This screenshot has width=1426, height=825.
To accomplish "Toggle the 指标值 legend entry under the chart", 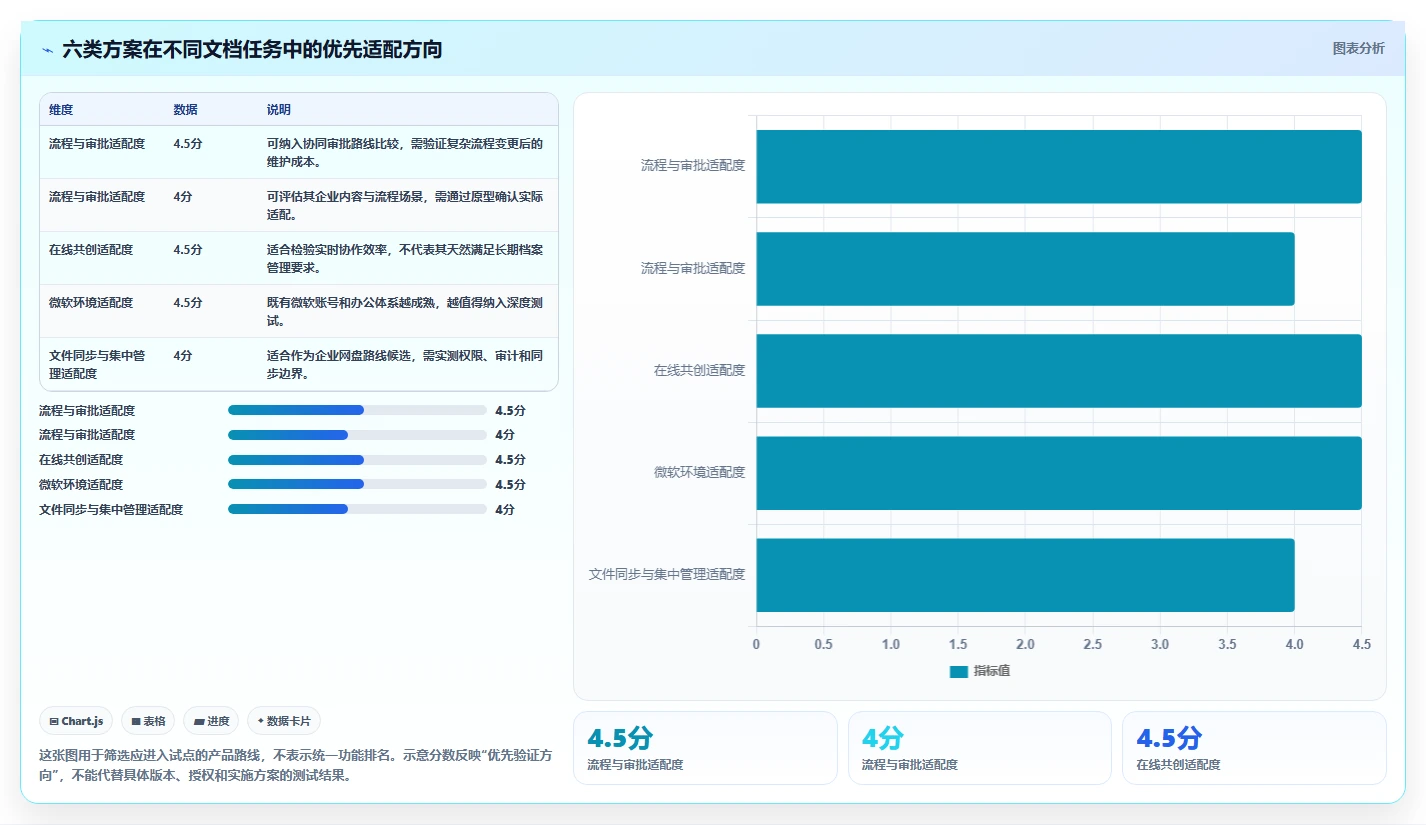I will pyautogui.click(x=980, y=671).
